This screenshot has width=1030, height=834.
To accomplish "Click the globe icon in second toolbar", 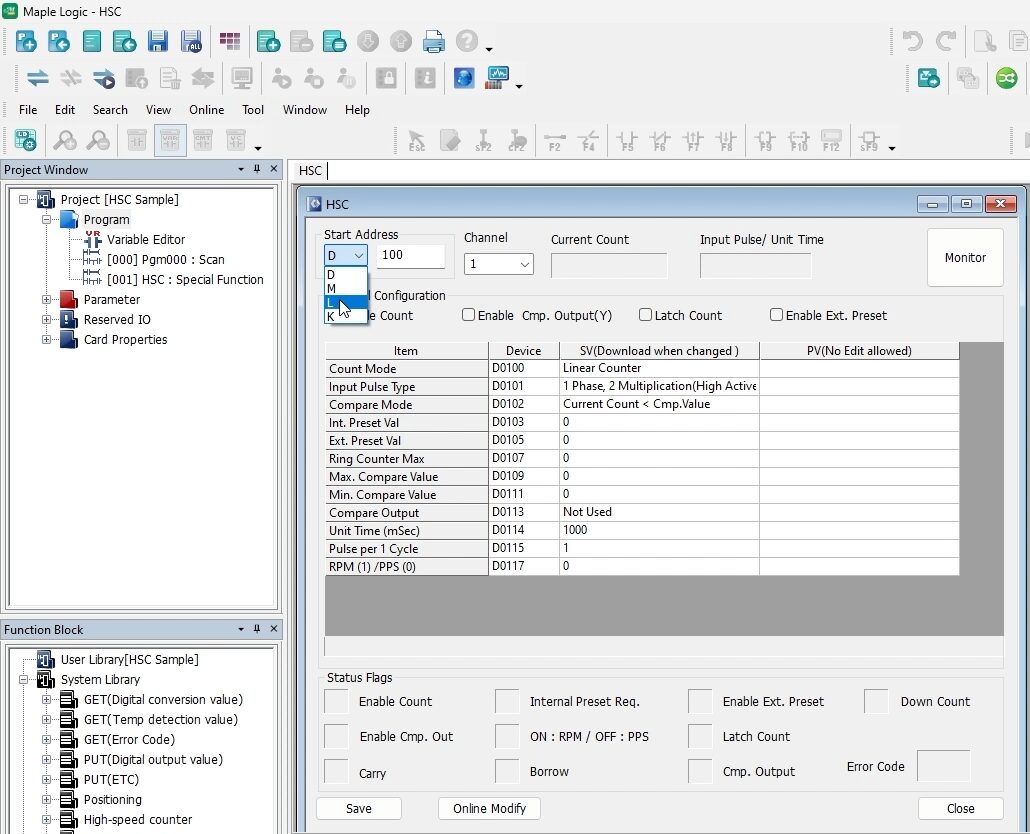I will [x=464, y=78].
